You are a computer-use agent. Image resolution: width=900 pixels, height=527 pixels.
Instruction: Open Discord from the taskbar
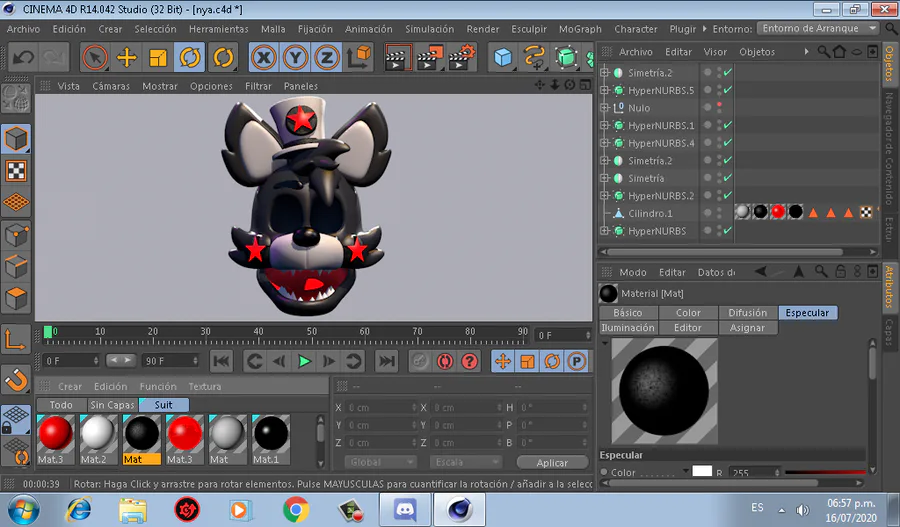pos(405,510)
